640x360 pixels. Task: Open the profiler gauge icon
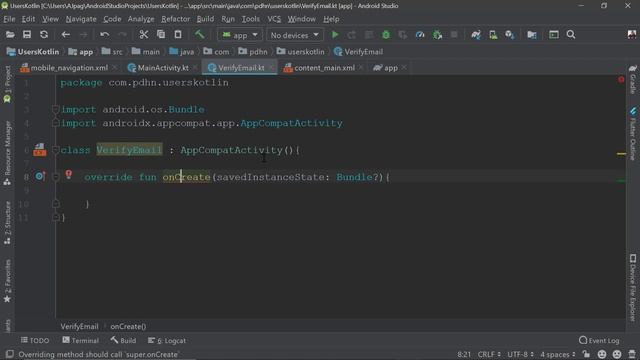point(420,35)
